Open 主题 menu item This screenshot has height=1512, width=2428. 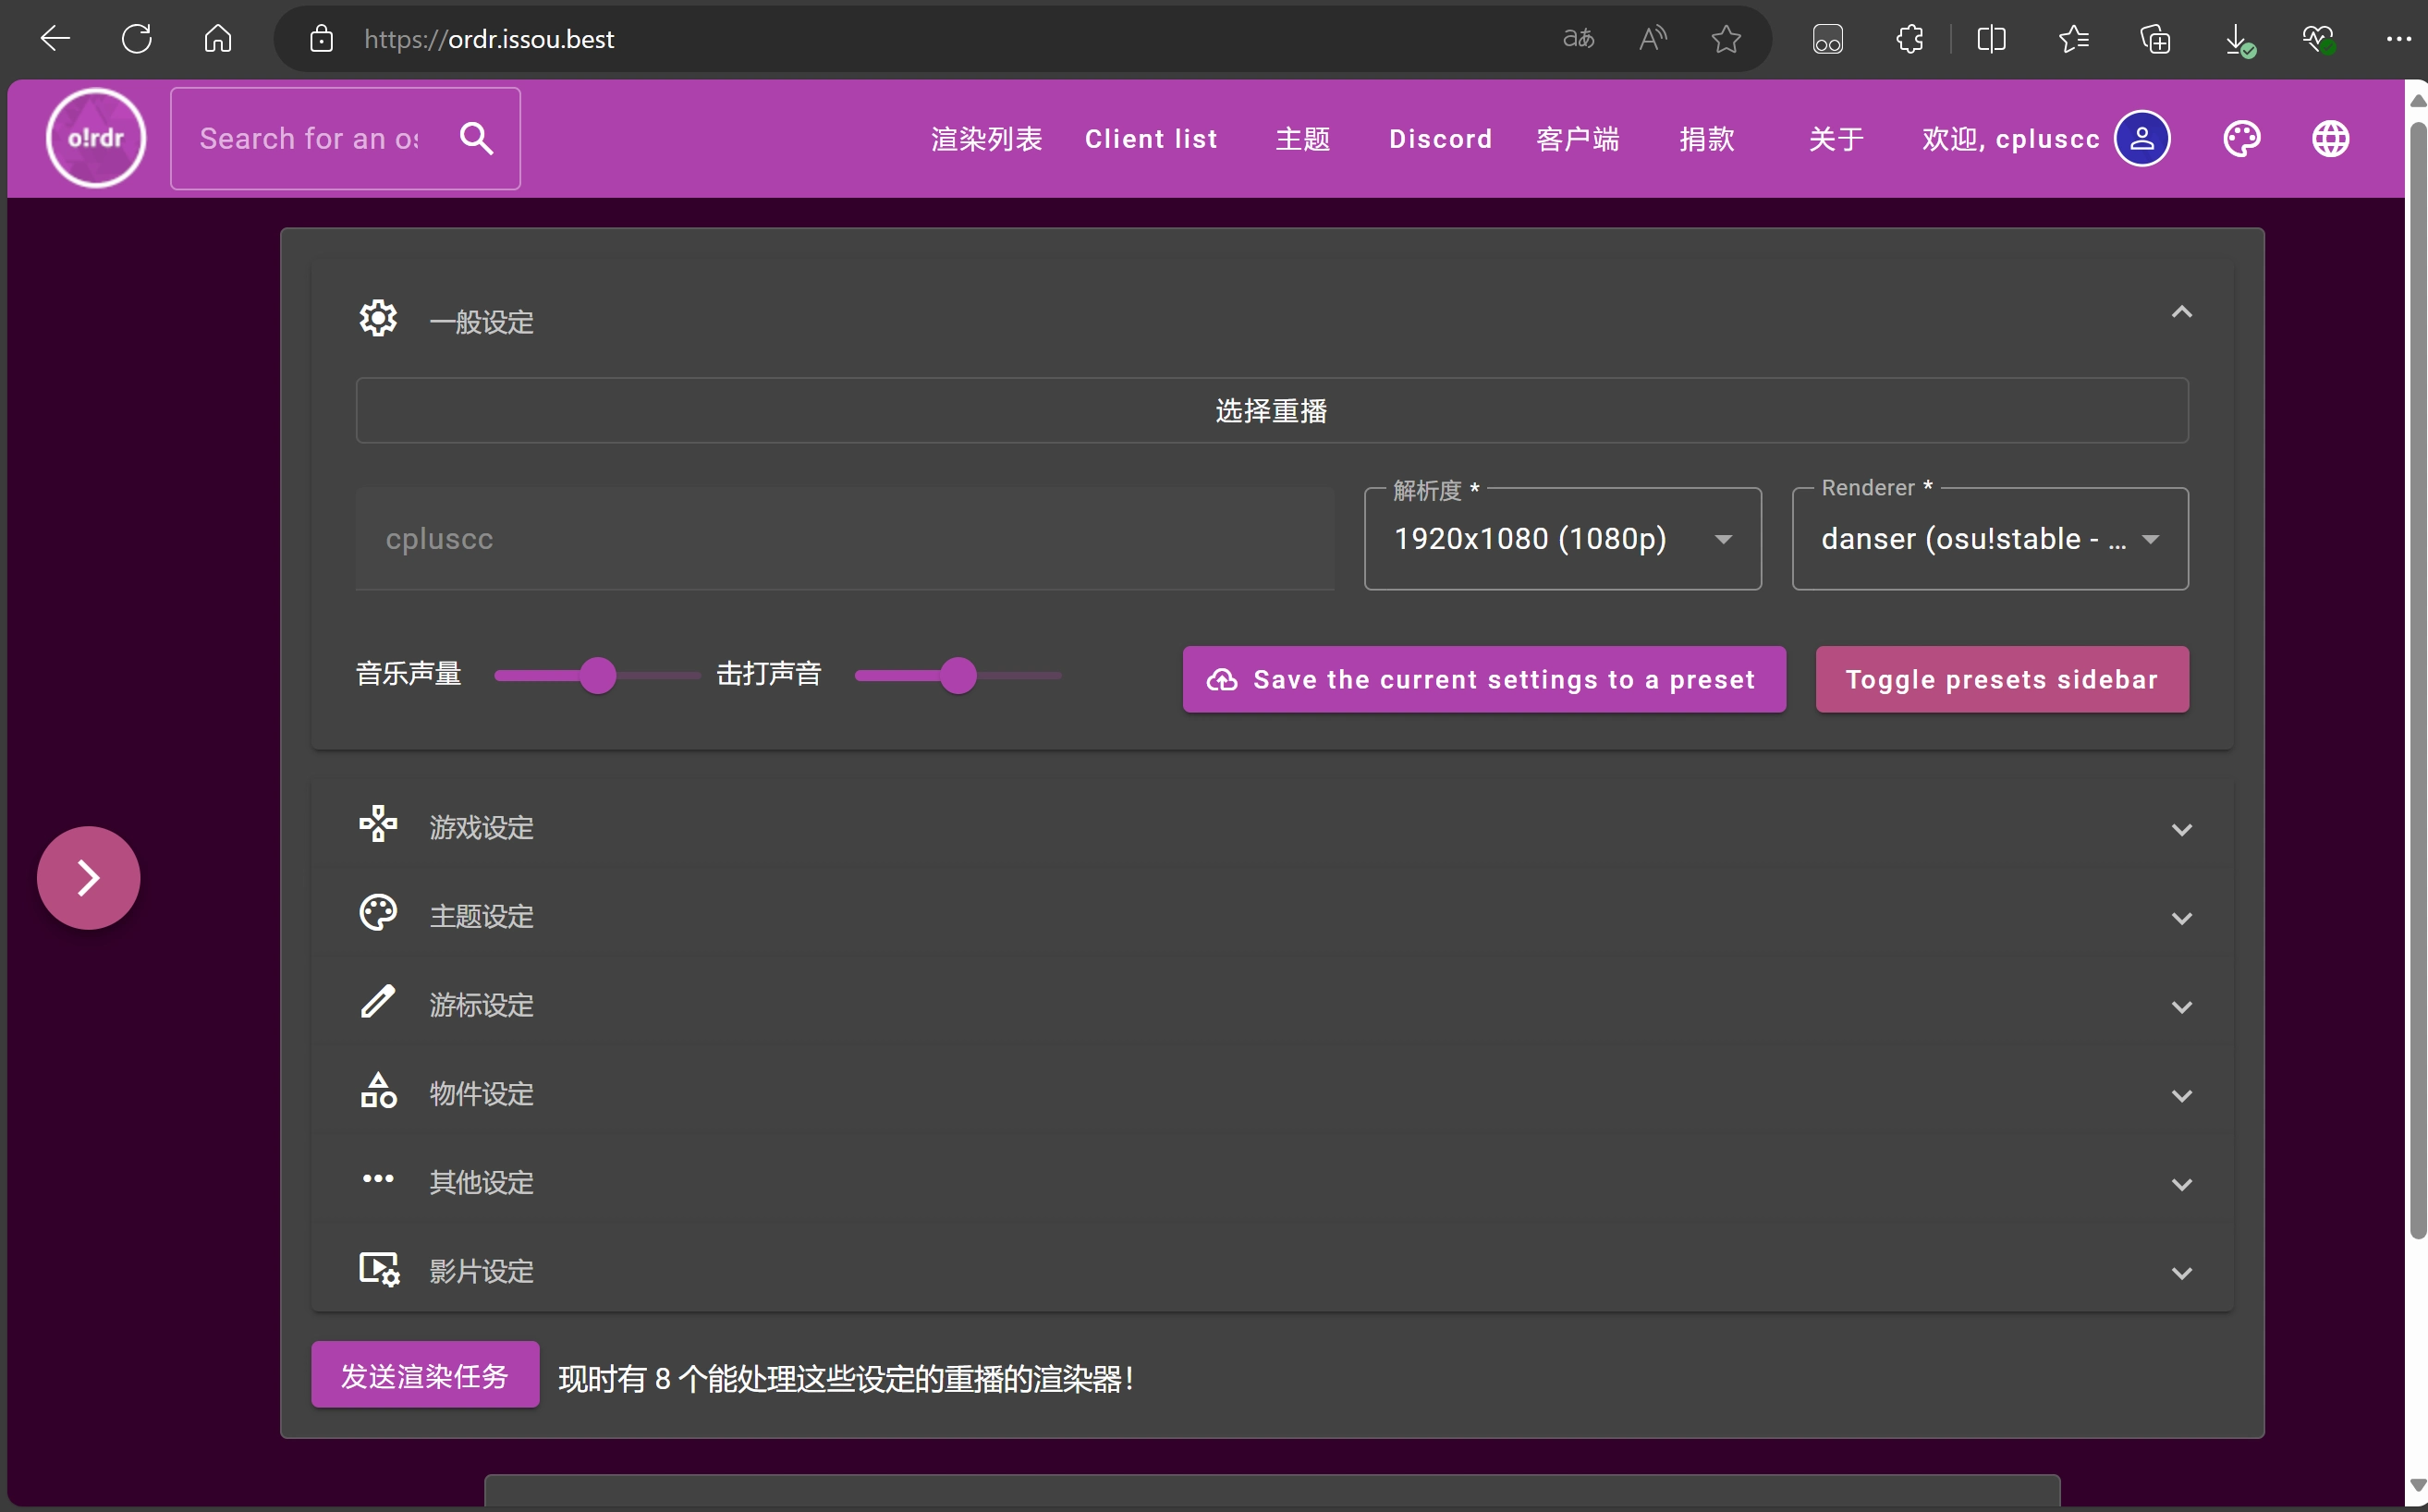pyautogui.click(x=1302, y=139)
